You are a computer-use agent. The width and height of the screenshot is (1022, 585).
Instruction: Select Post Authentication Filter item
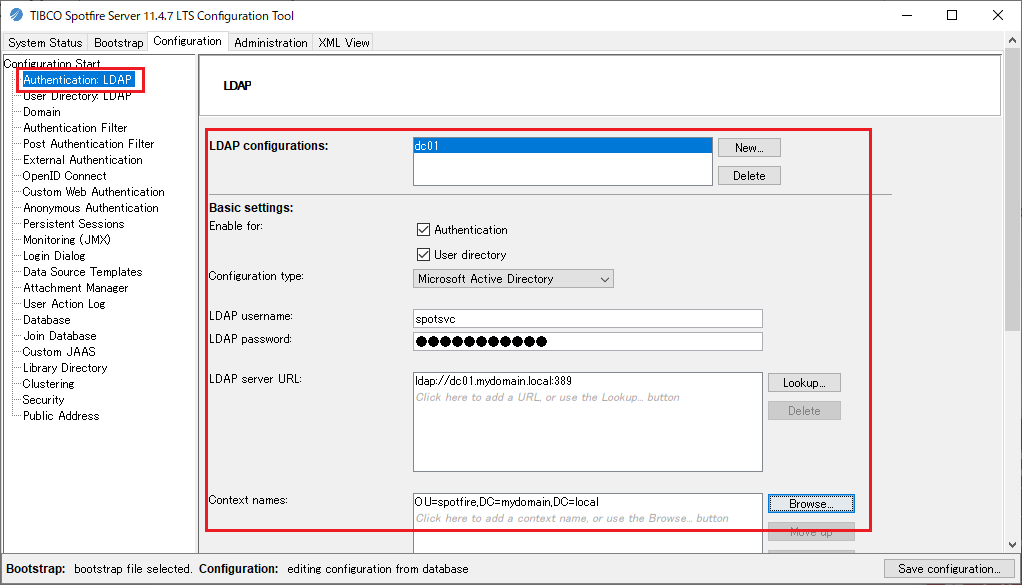89,144
